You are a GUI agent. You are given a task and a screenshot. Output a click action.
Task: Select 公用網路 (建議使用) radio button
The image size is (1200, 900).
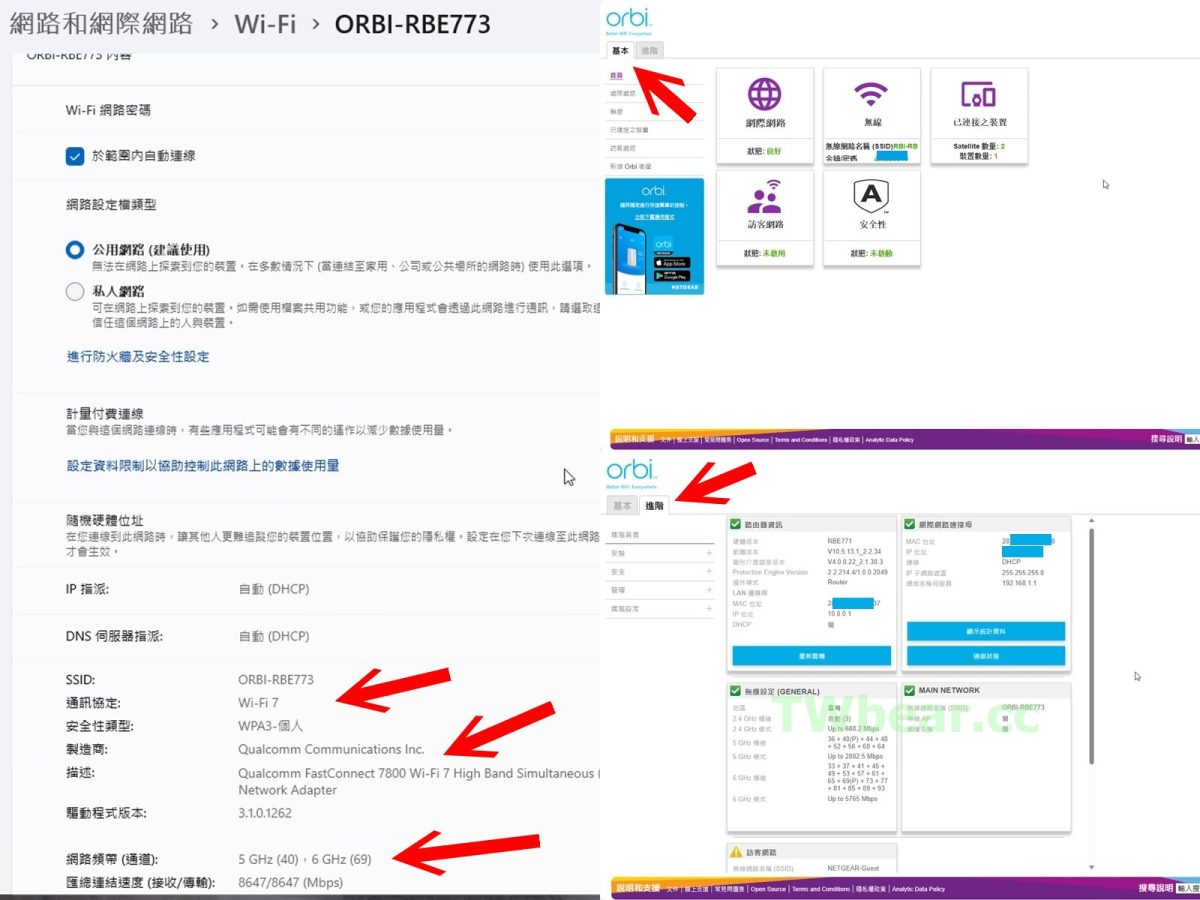click(x=74, y=250)
